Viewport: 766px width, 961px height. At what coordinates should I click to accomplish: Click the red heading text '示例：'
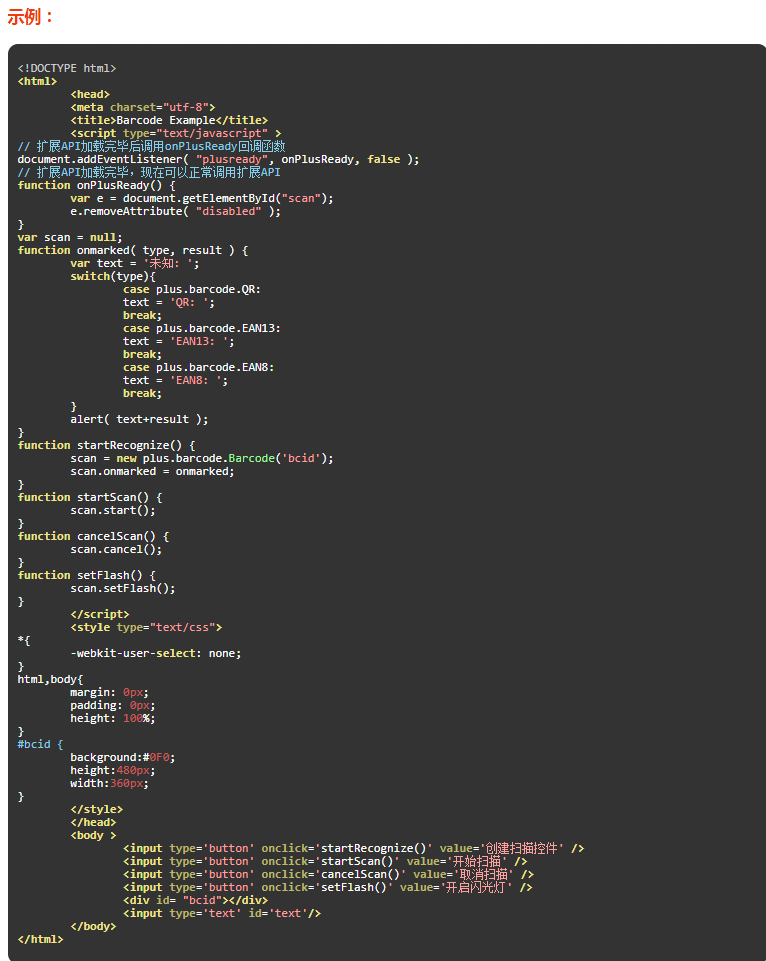pos(31,17)
